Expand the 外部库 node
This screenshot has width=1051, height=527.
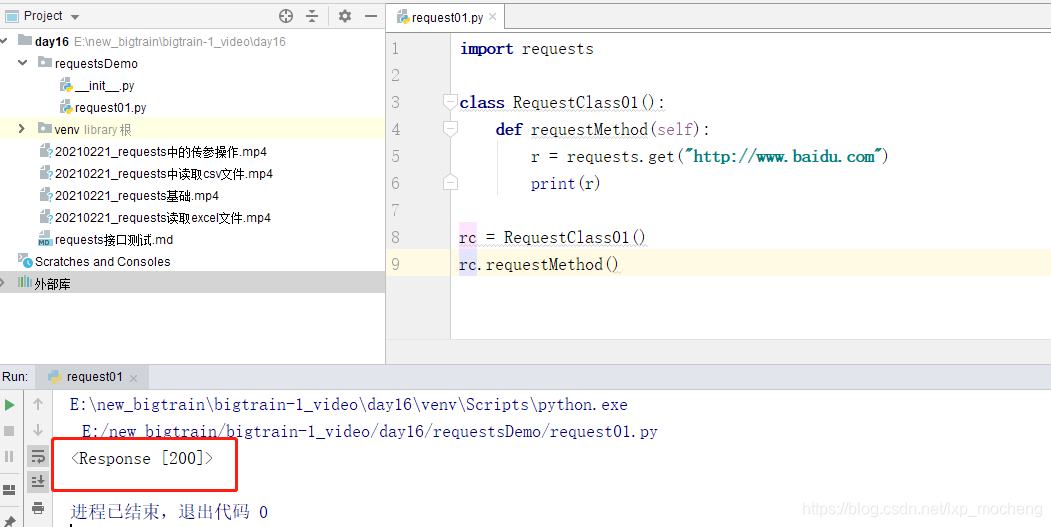[3, 283]
